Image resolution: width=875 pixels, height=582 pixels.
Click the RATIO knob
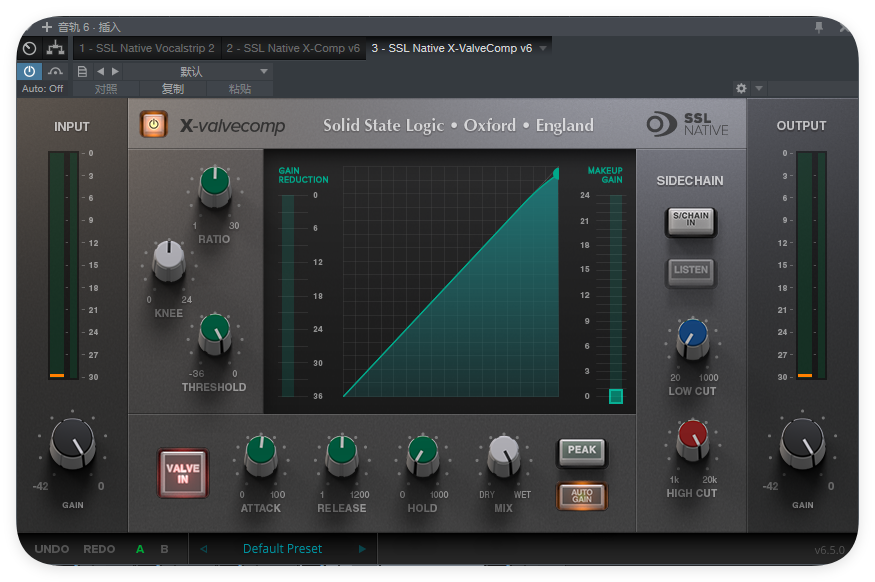click(215, 185)
